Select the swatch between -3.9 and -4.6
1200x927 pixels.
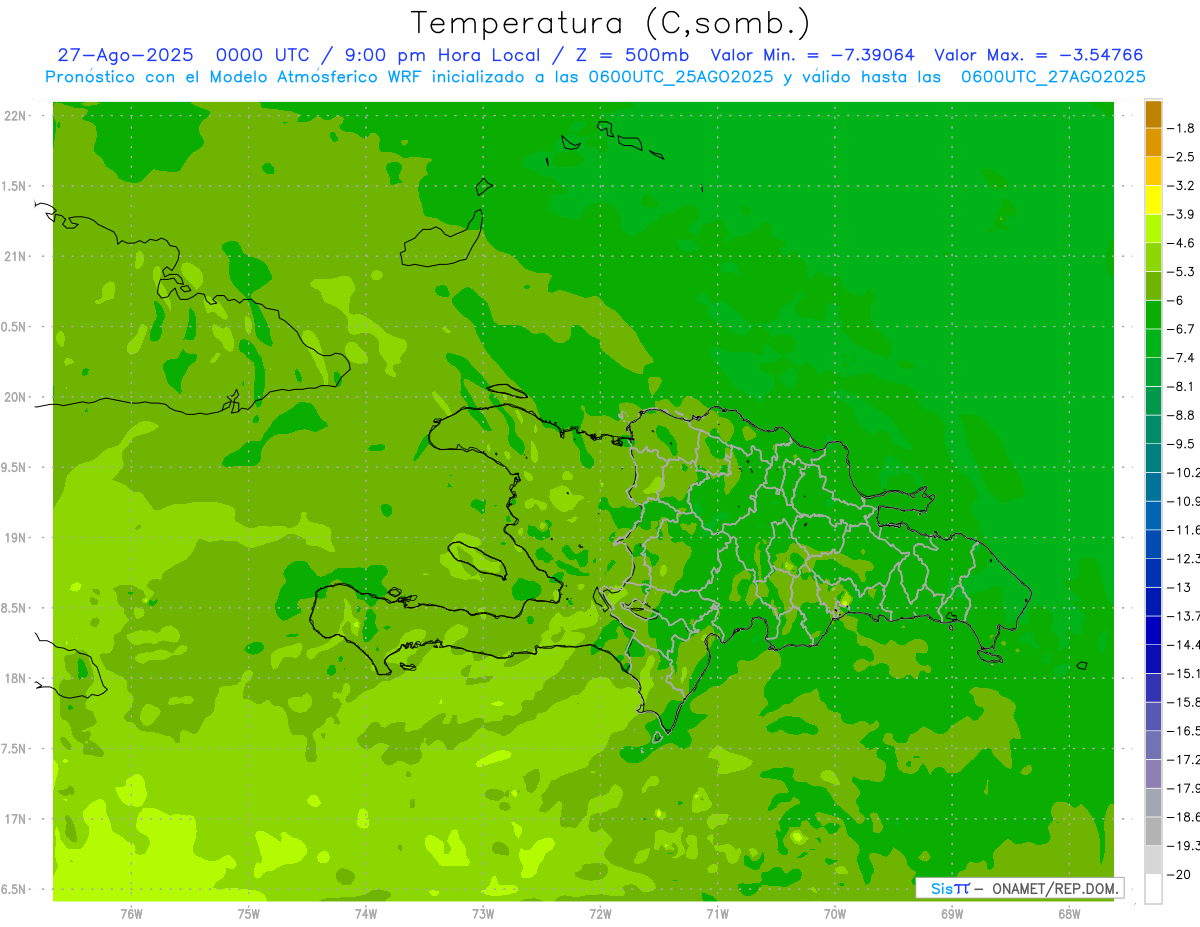pos(1153,229)
